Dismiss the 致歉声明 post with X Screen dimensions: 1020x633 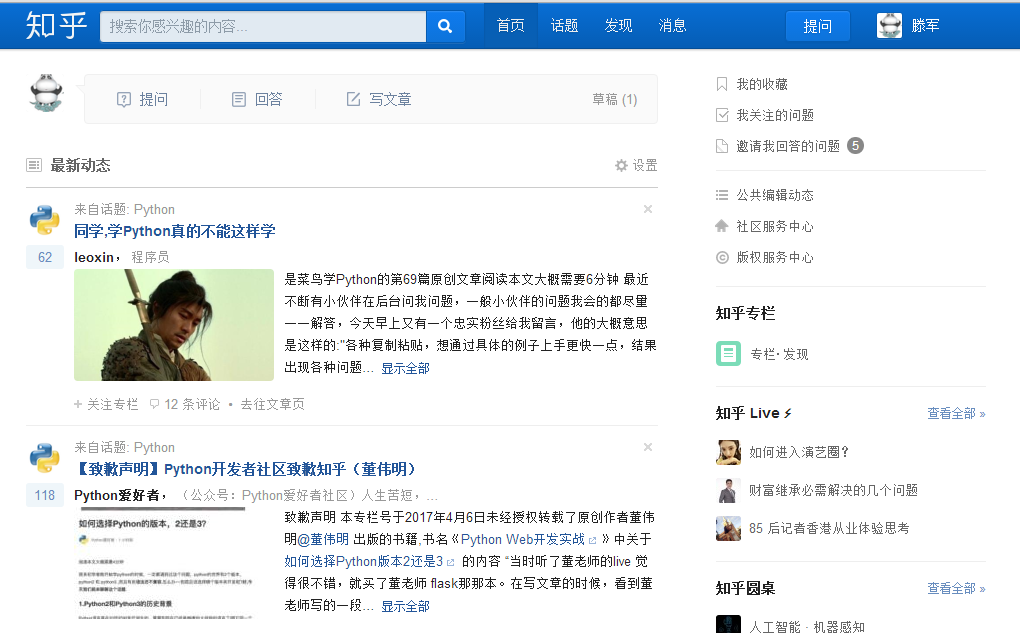point(648,447)
